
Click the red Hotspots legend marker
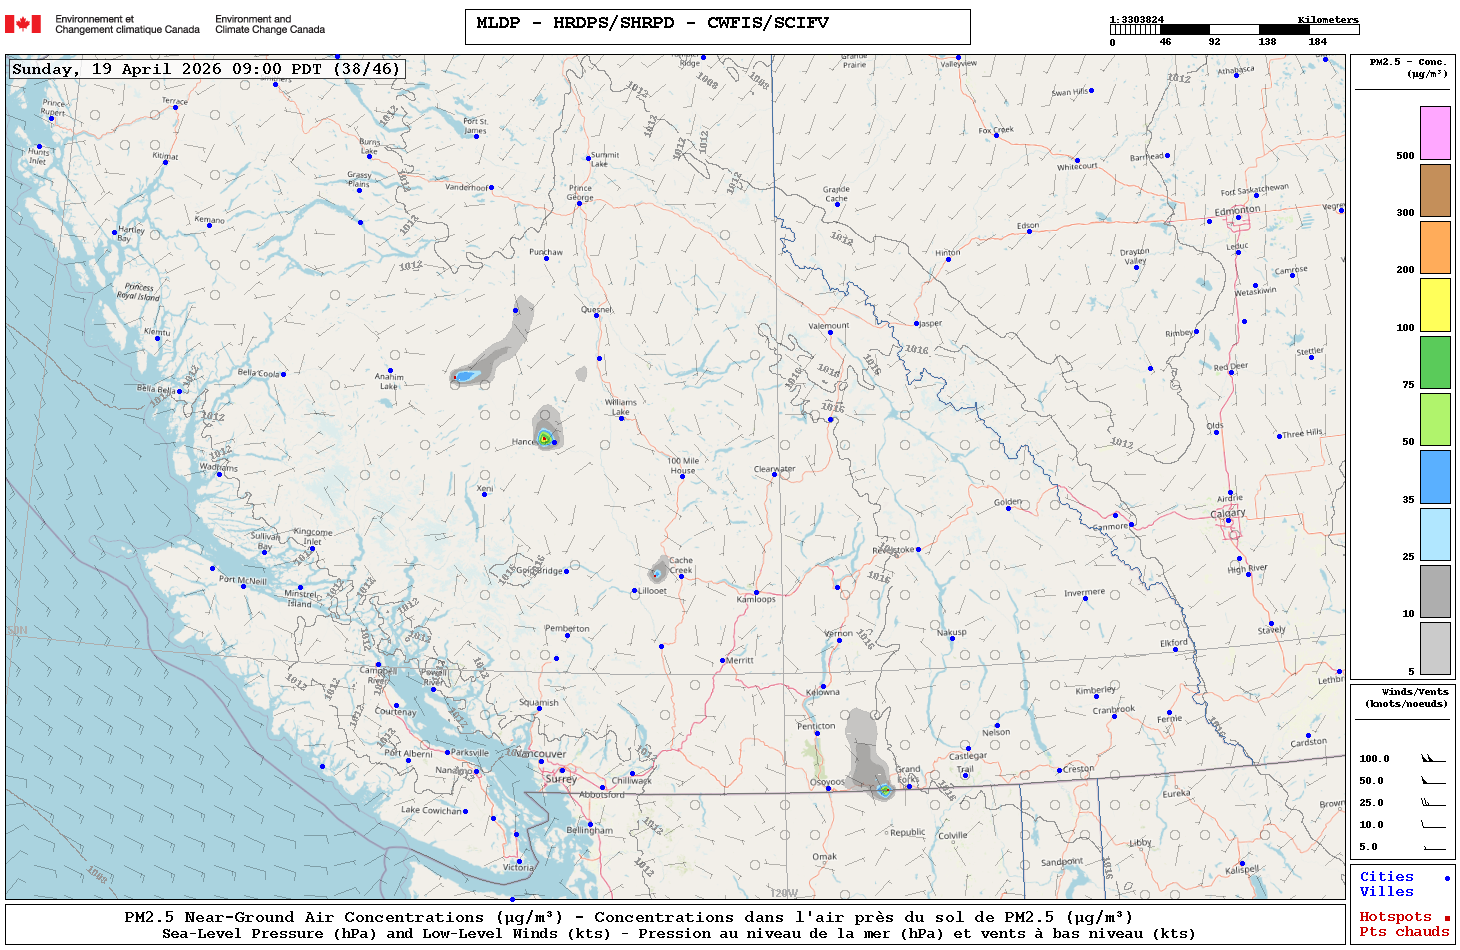coord(1446,918)
